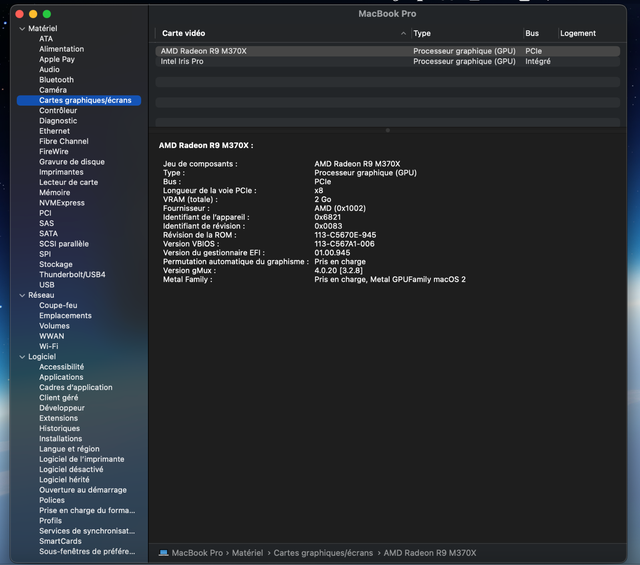Select Gravure de disque in sidebar

pyautogui.click(x=72, y=162)
